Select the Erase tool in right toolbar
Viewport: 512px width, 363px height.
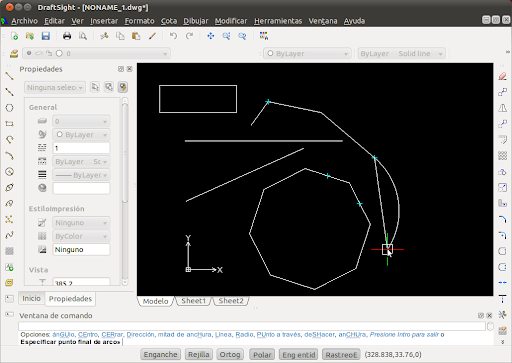[x=503, y=76]
